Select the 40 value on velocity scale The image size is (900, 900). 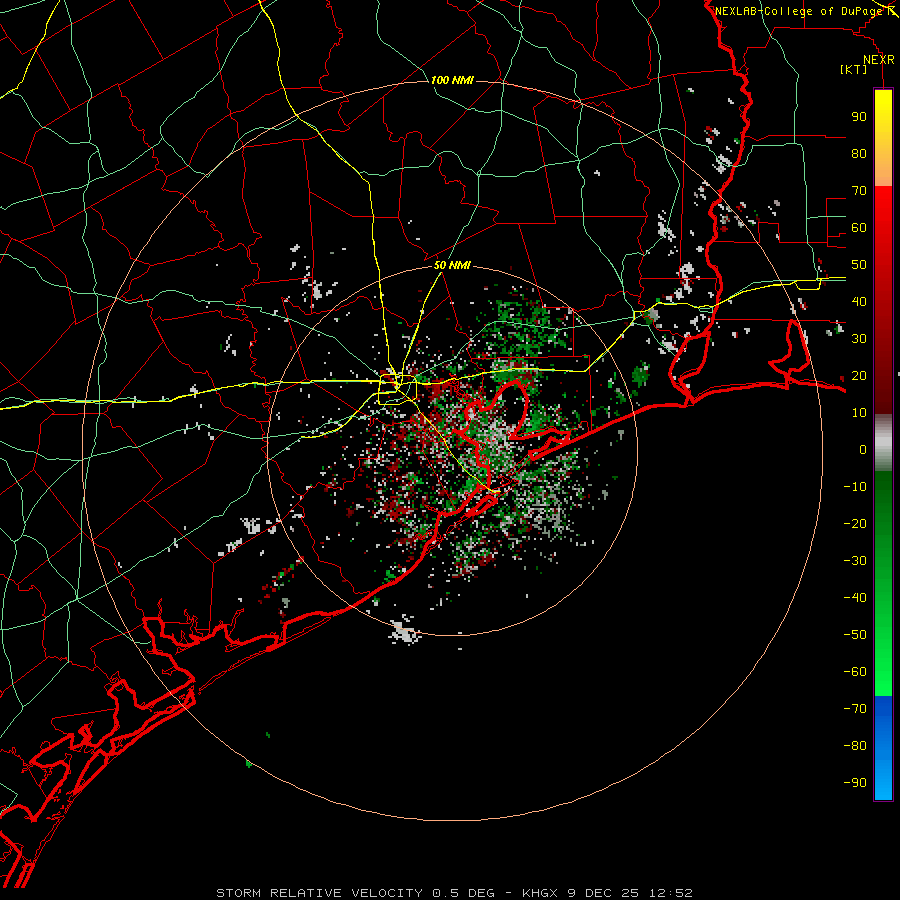(x=859, y=301)
